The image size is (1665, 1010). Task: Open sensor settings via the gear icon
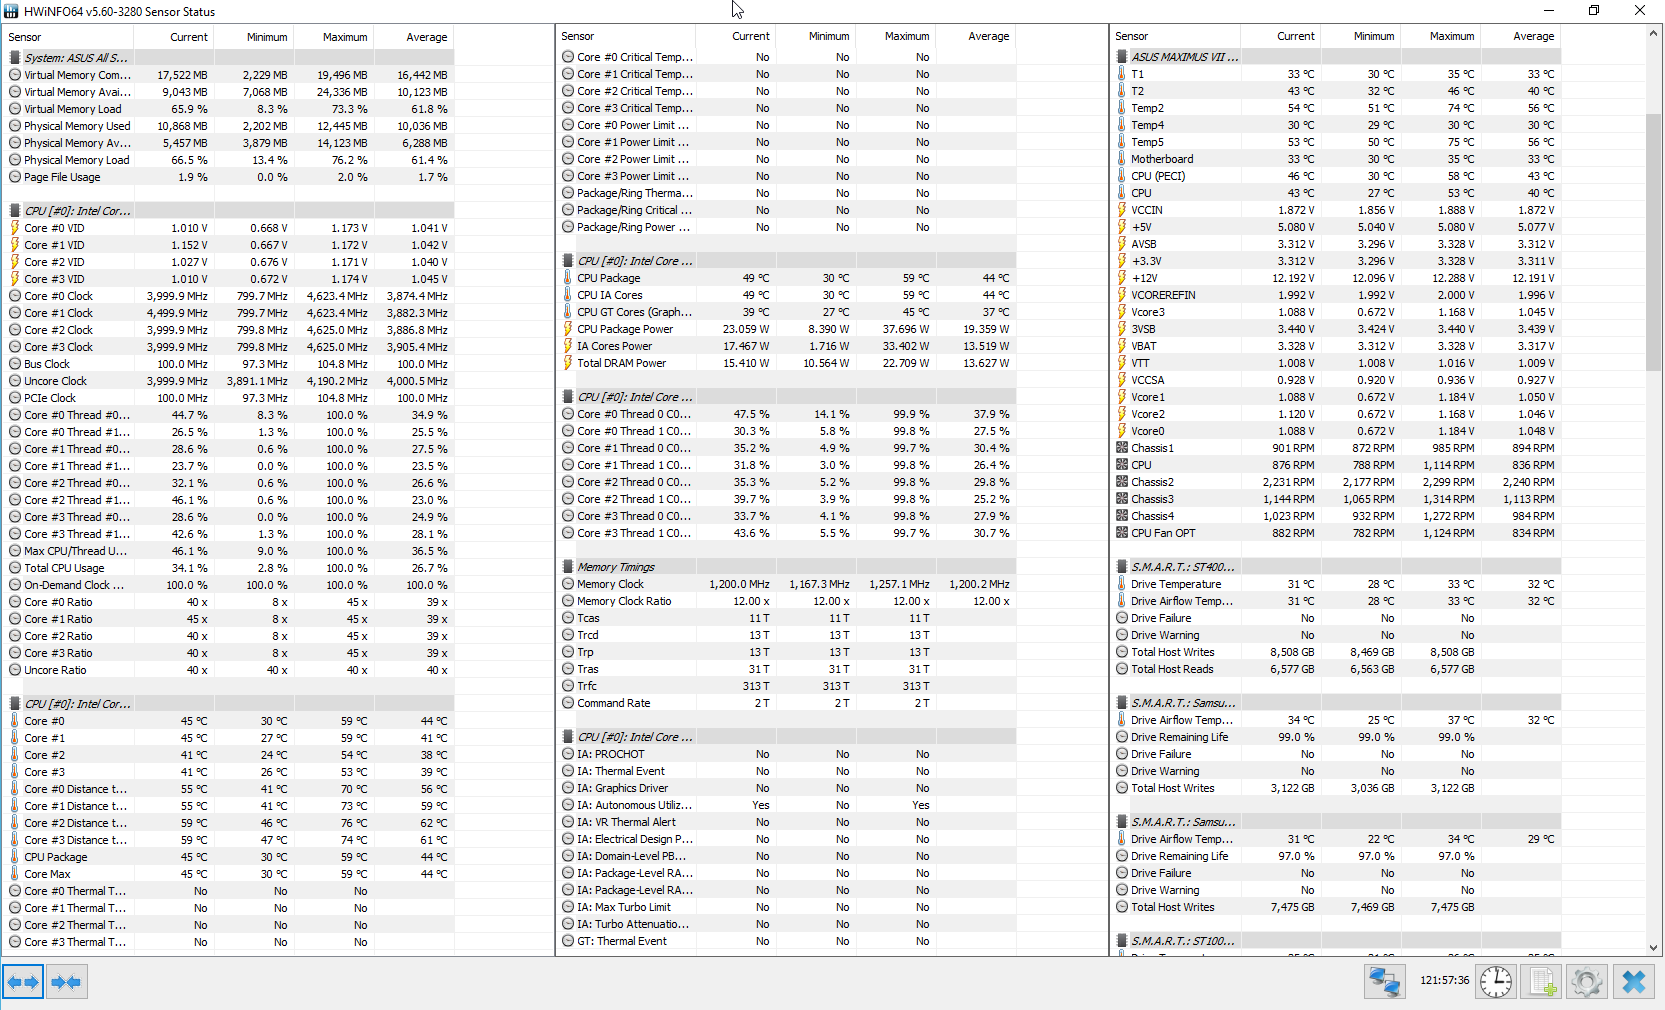[1587, 982]
